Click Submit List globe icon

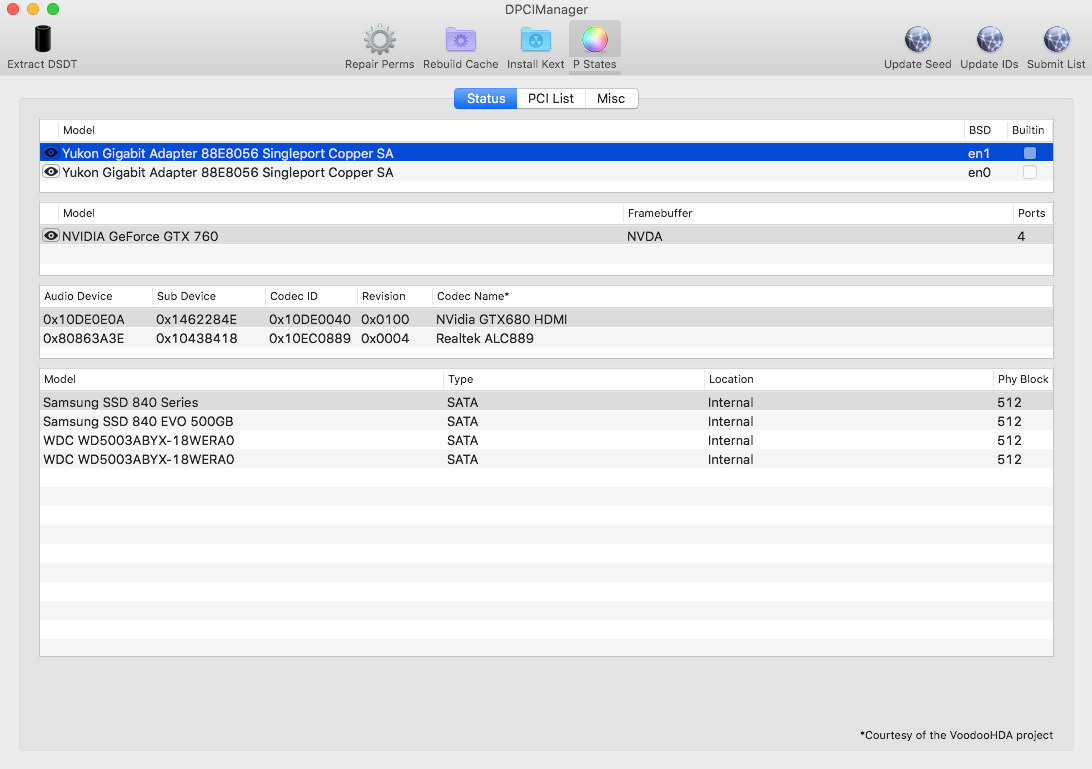point(1056,40)
